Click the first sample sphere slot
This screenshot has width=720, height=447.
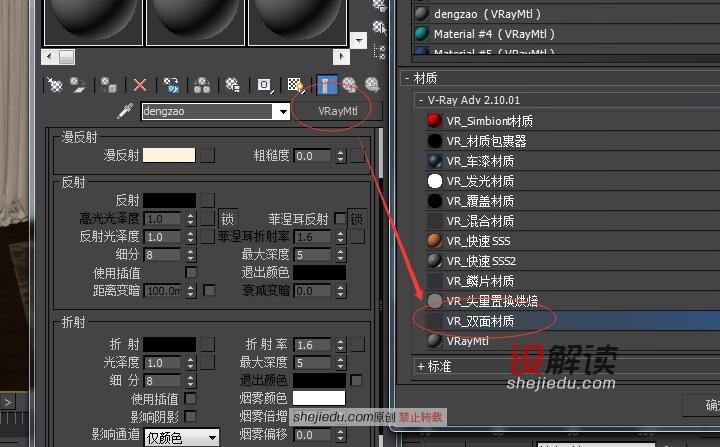point(93,21)
